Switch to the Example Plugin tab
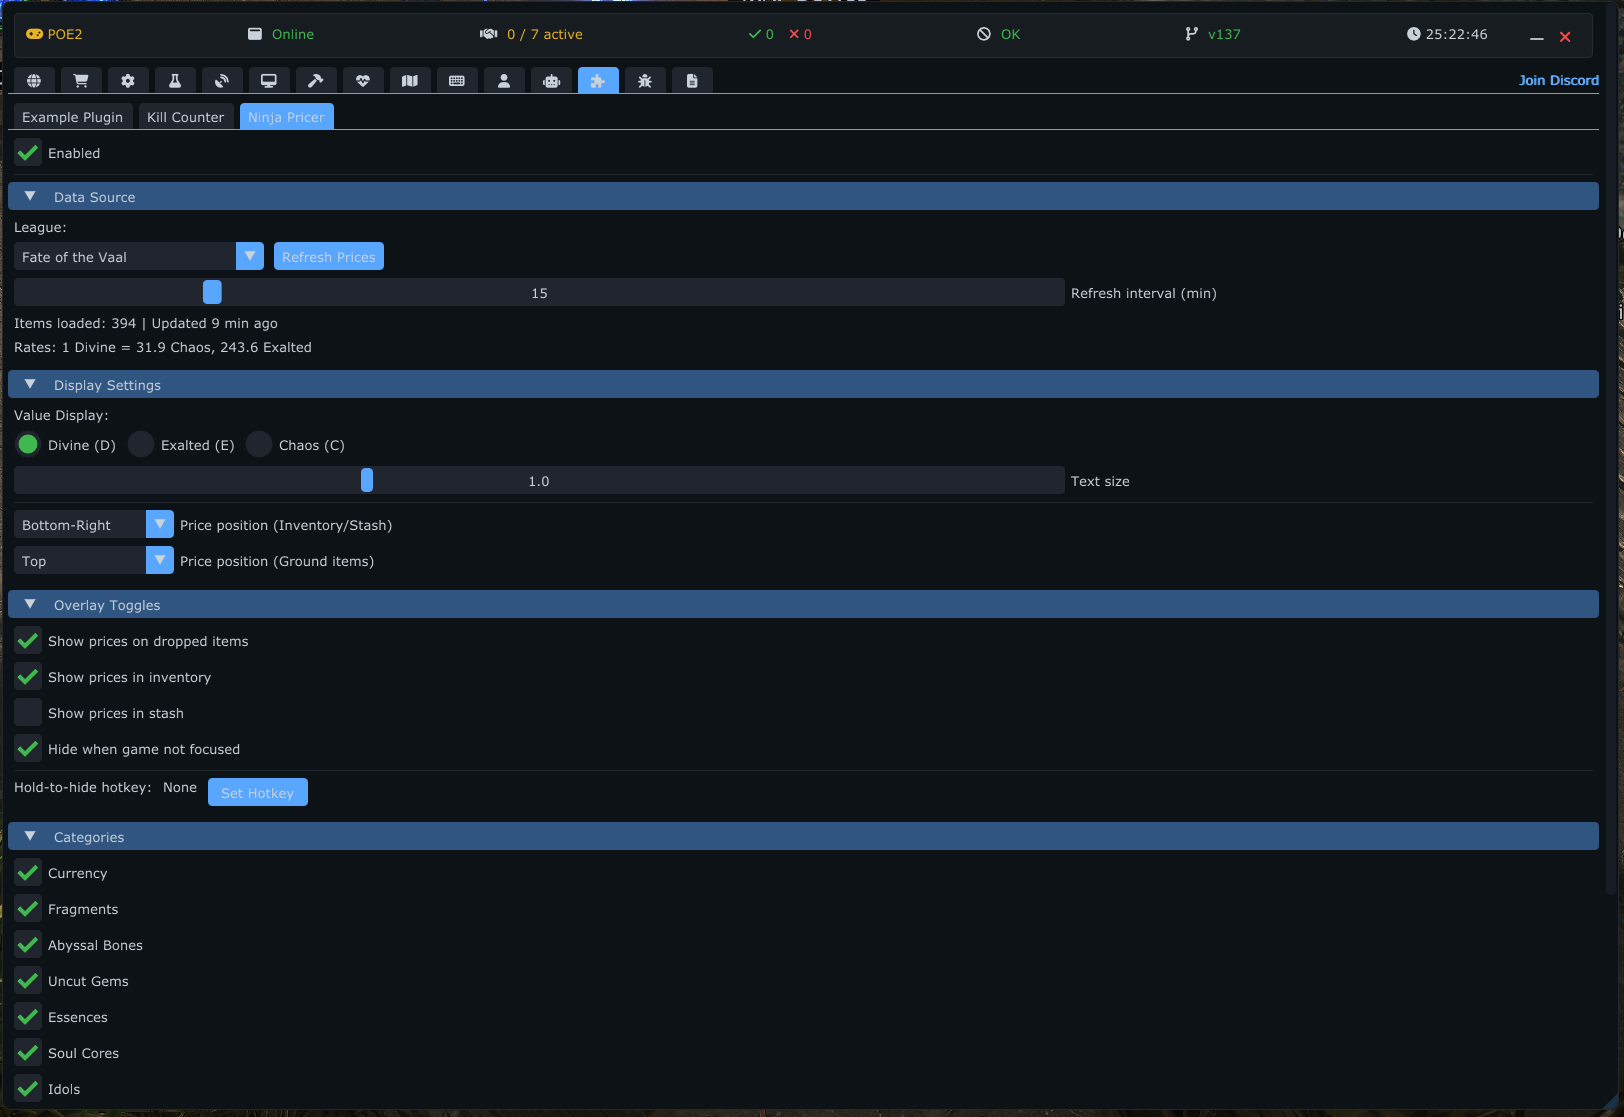 [x=72, y=117]
